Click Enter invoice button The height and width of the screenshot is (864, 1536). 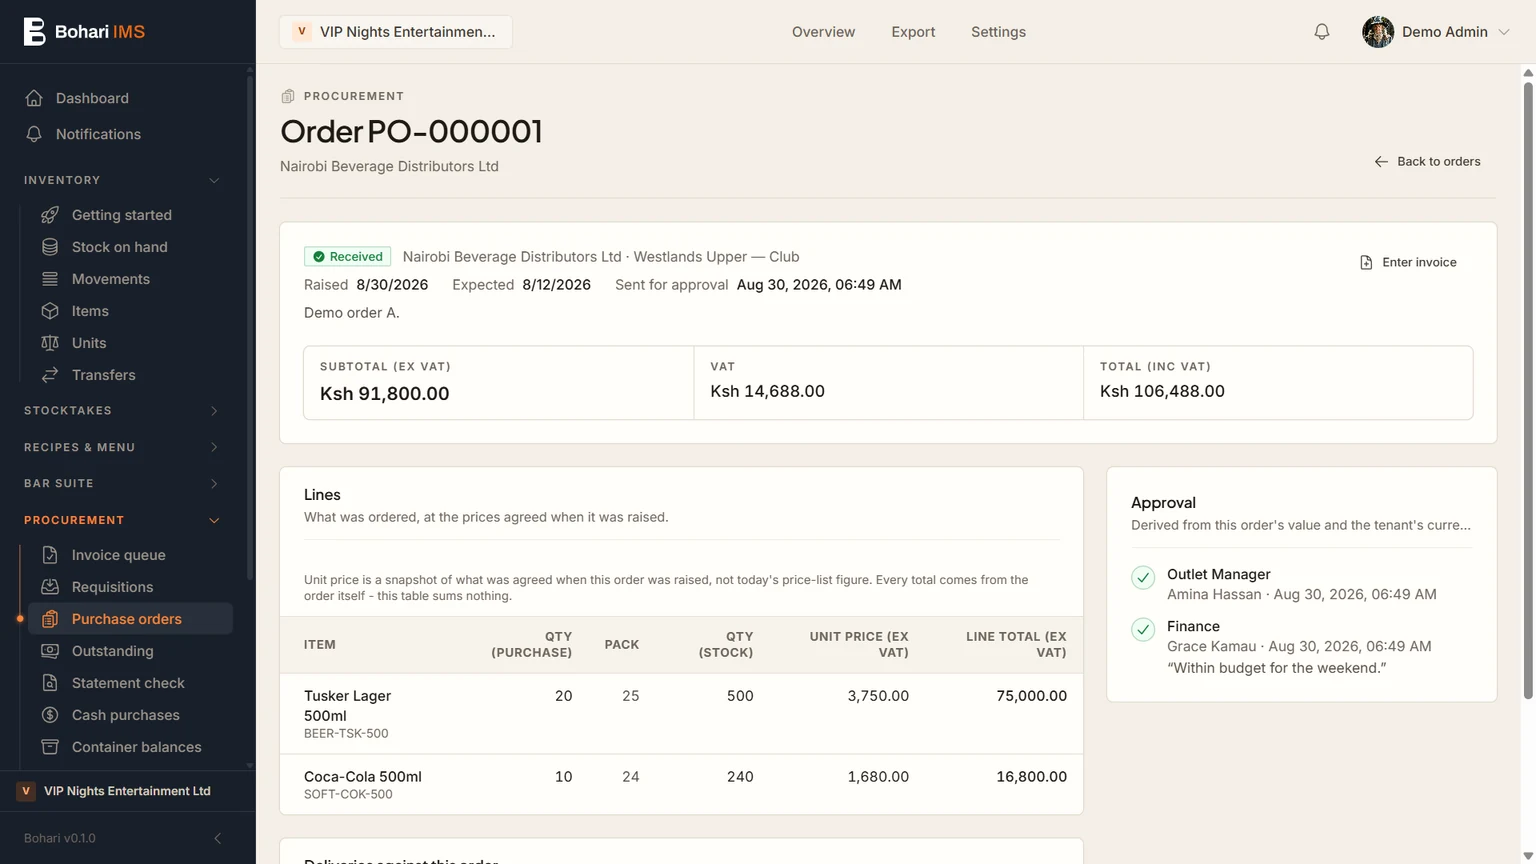1408,262
